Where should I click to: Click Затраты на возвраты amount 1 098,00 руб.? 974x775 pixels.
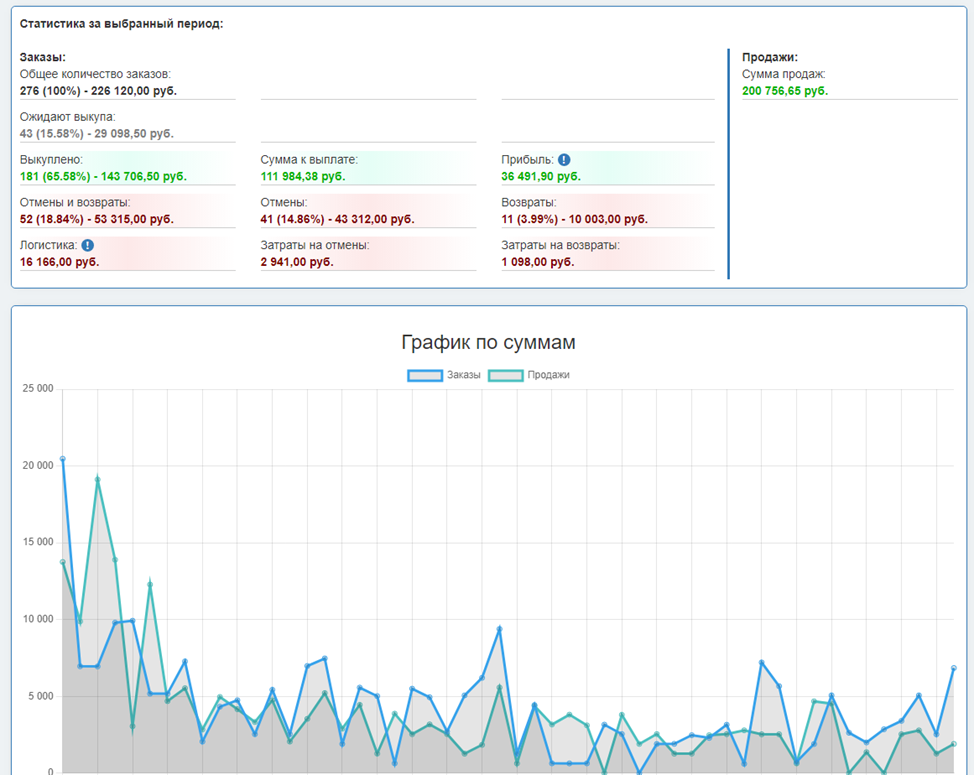(x=537, y=262)
